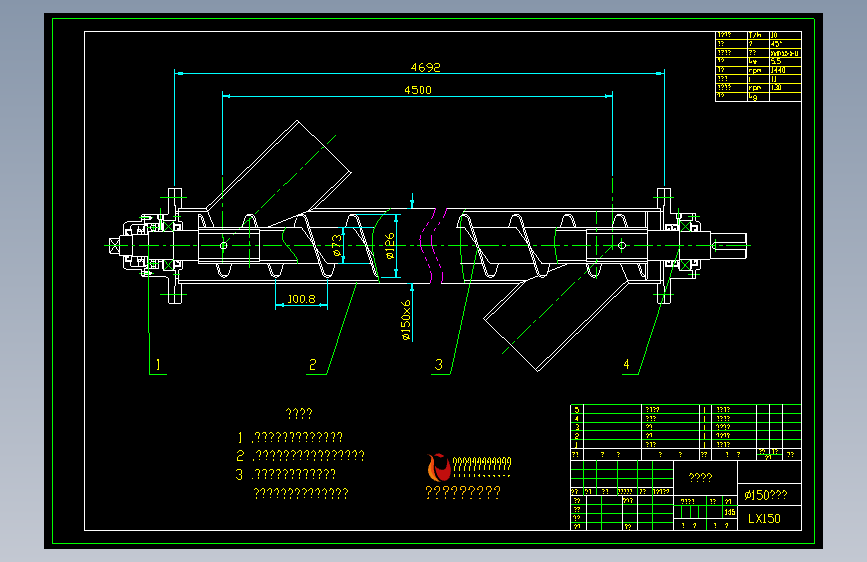Image resolution: width=867 pixels, height=562 pixels.
Task: Pick the rpm unit beside 1440
Action: click(x=755, y=70)
